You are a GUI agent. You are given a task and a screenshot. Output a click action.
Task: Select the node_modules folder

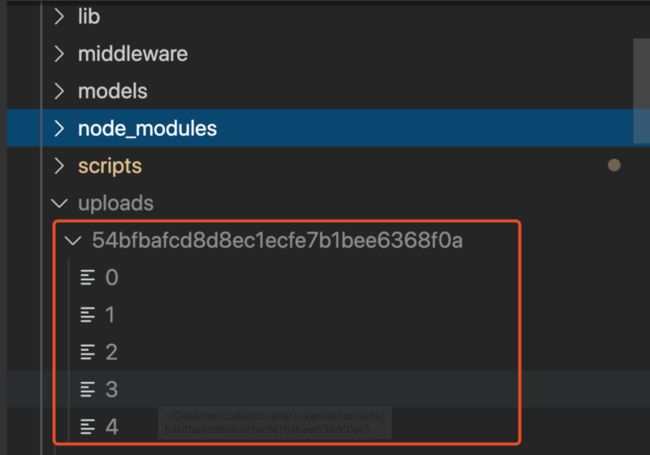tap(147, 128)
